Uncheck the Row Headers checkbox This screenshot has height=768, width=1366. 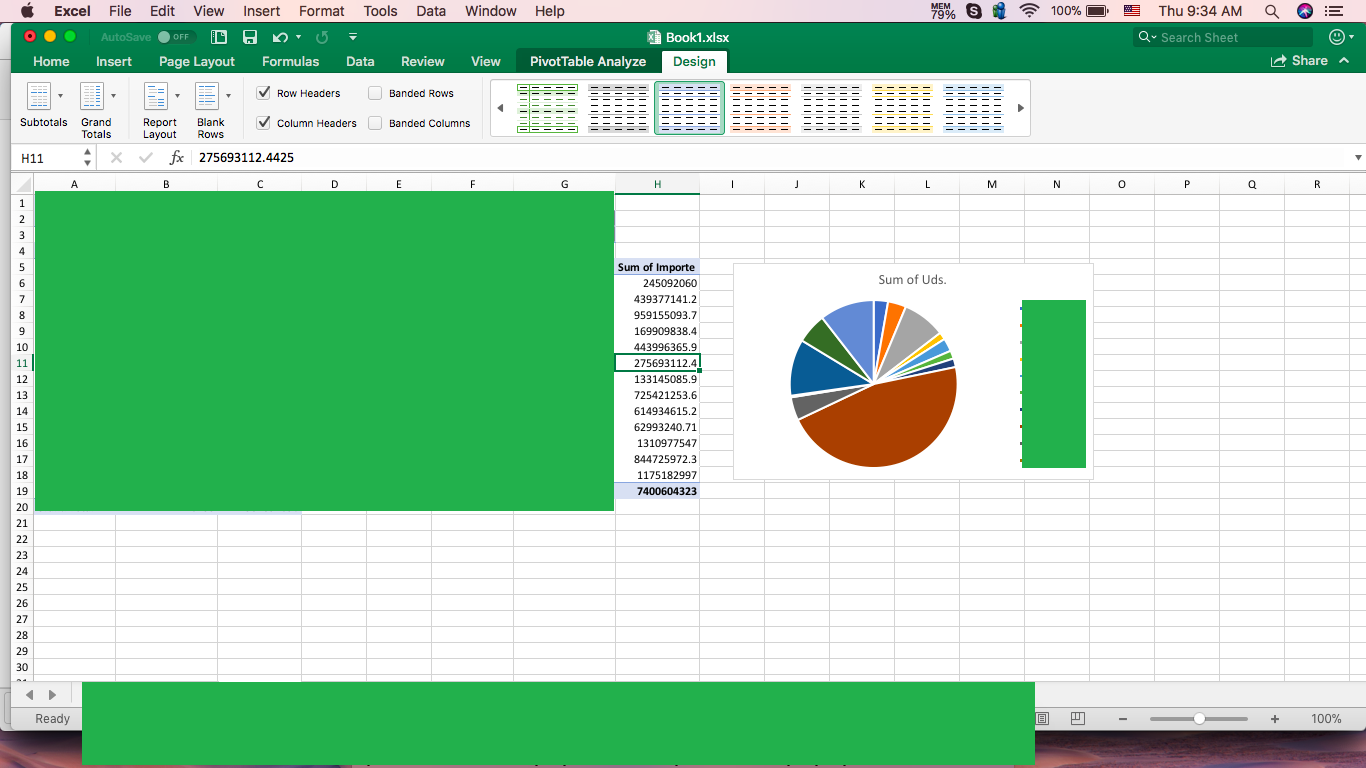(264, 93)
